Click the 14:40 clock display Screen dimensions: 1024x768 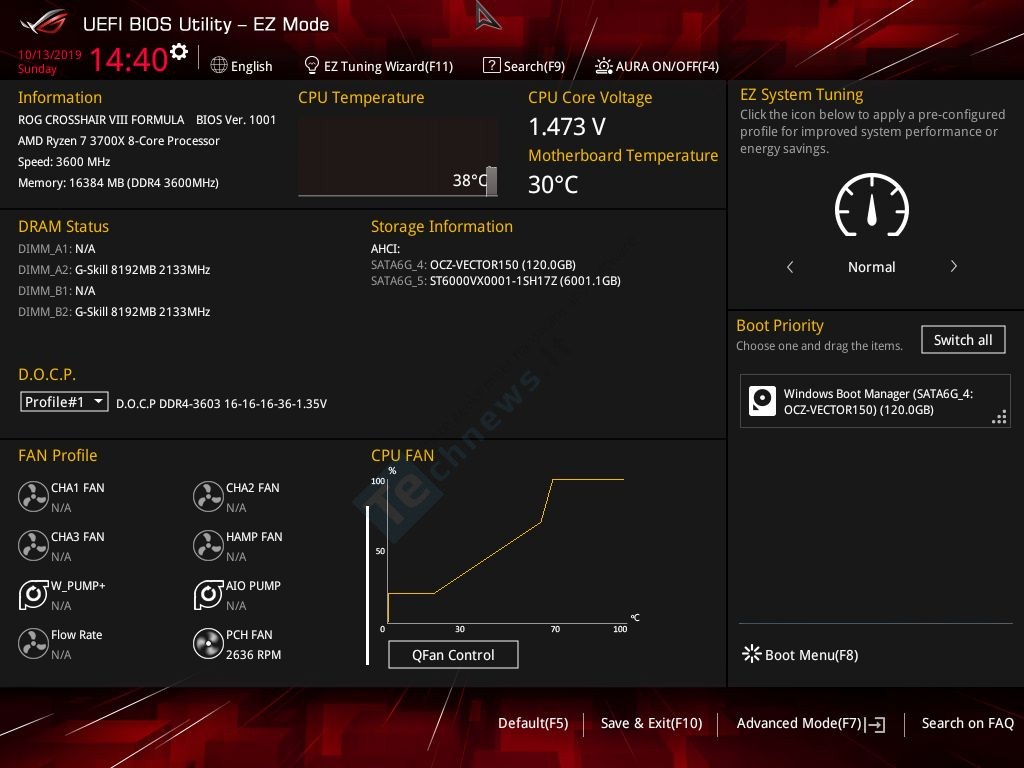pos(129,59)
